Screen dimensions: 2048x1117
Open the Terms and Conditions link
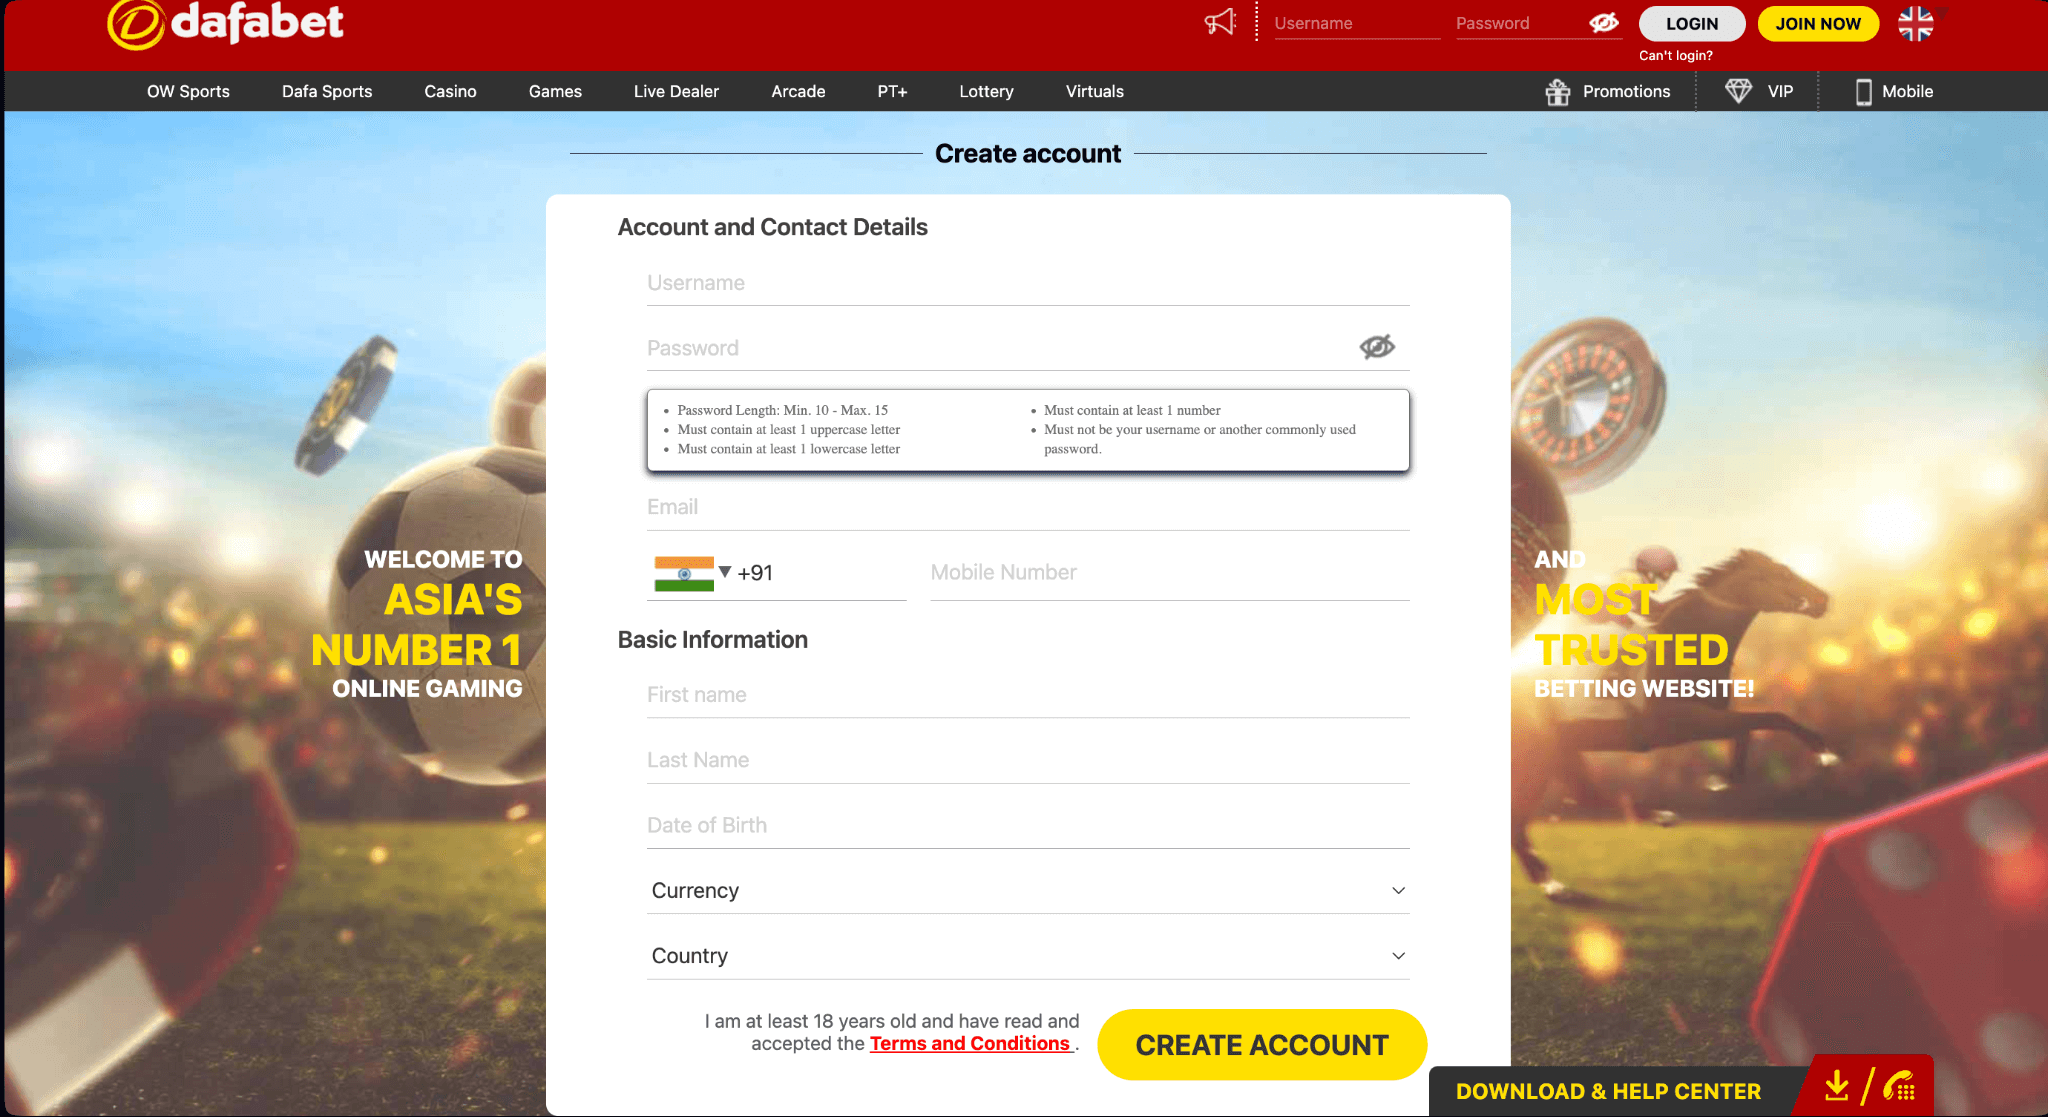tap(970, 1044)
